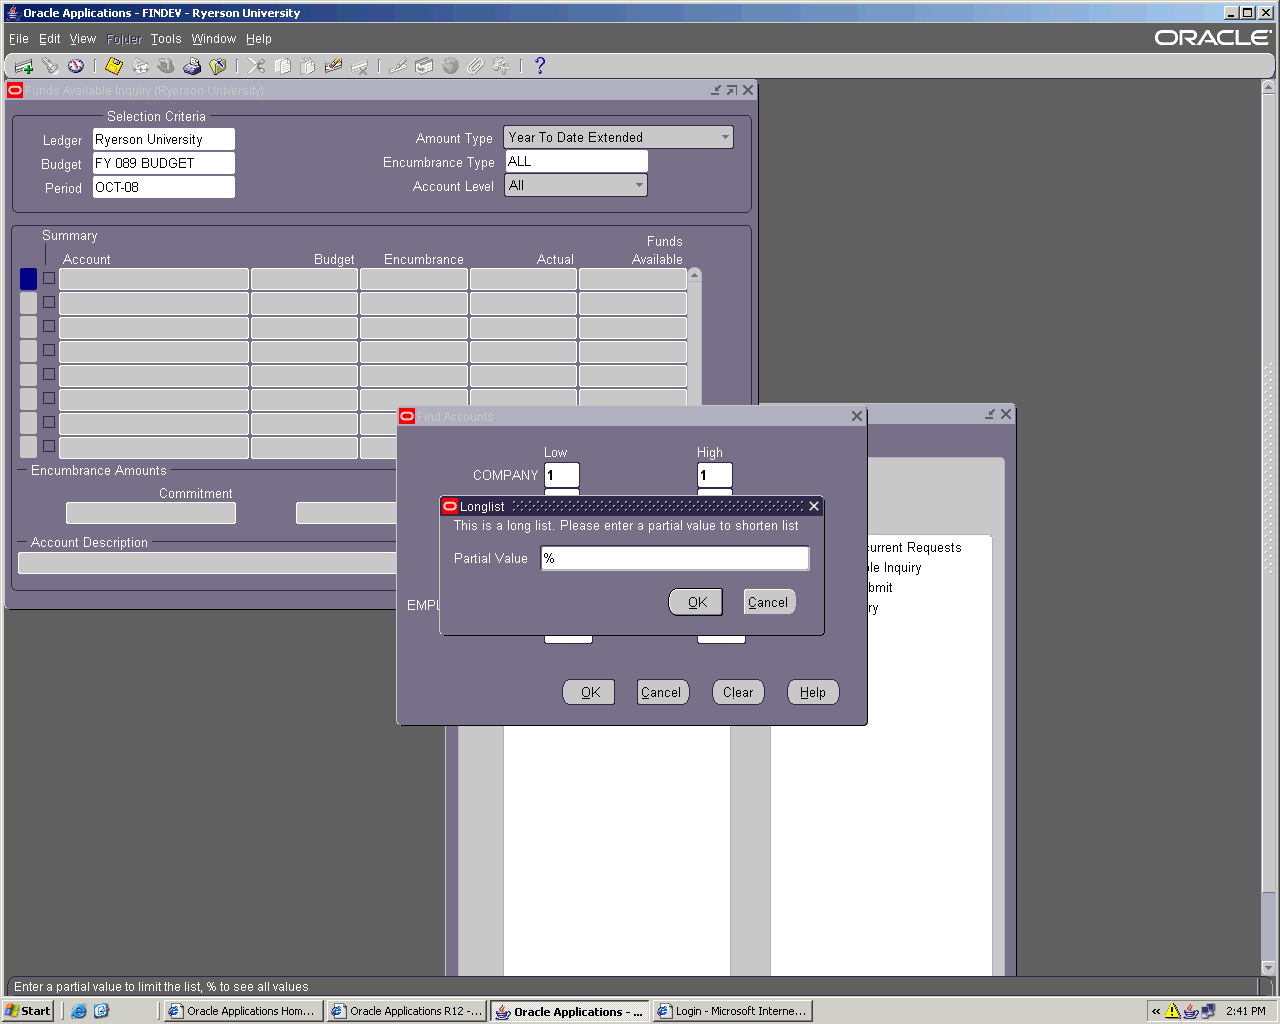Tick the checkbox in fourth Summary row
This screenshot has width=1280, height=1024.
click(x=49, y=351)
